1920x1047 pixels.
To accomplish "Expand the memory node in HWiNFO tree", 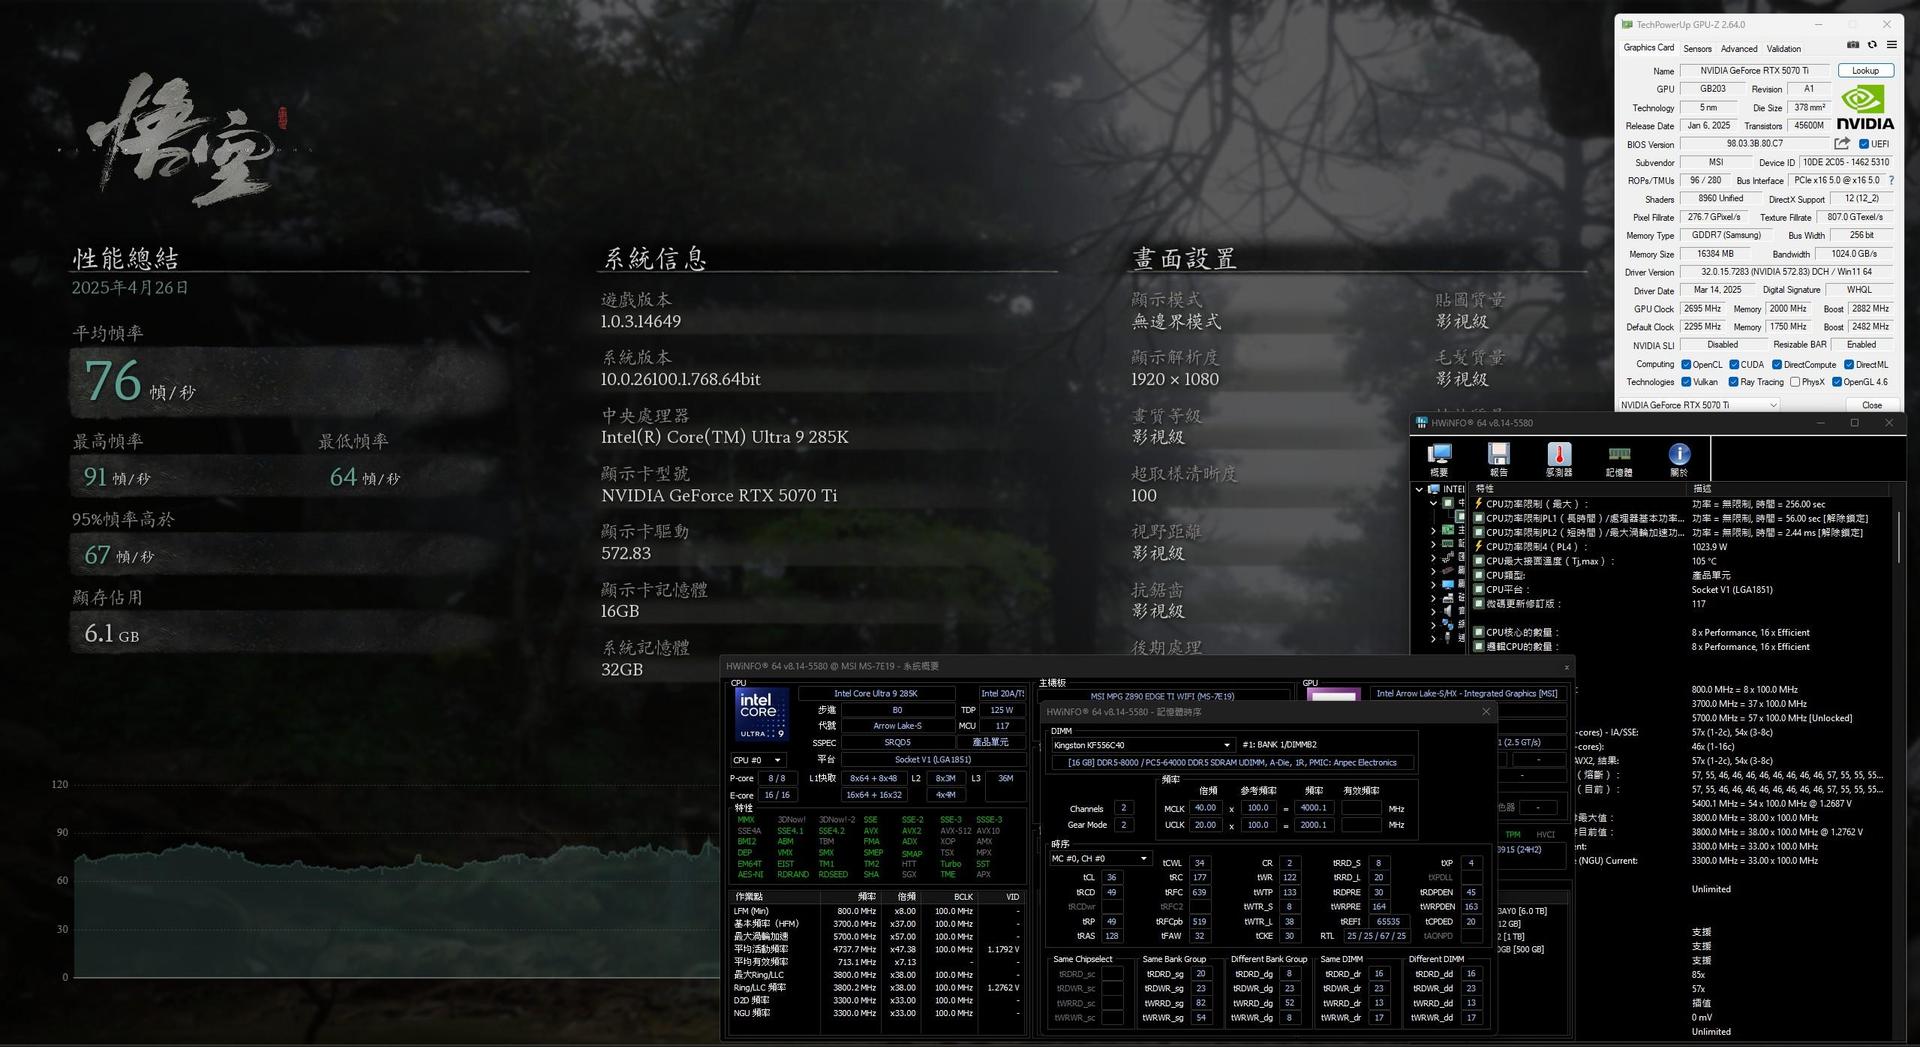I will click(x=1433, y=544).
